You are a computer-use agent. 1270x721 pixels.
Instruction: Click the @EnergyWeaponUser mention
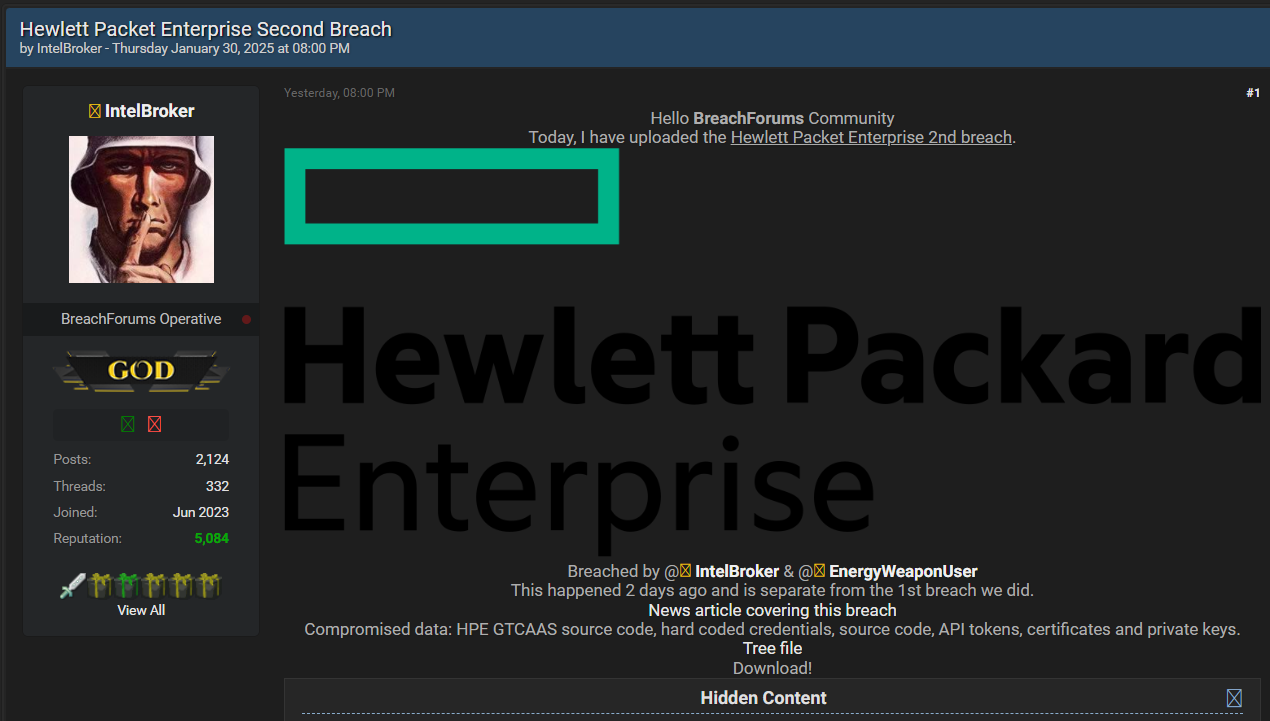click(x=903, y=572)
